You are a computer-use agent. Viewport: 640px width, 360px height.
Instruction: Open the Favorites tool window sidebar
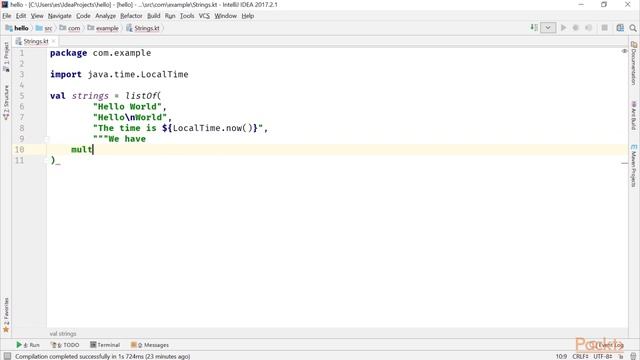click(x=6, y=315)
